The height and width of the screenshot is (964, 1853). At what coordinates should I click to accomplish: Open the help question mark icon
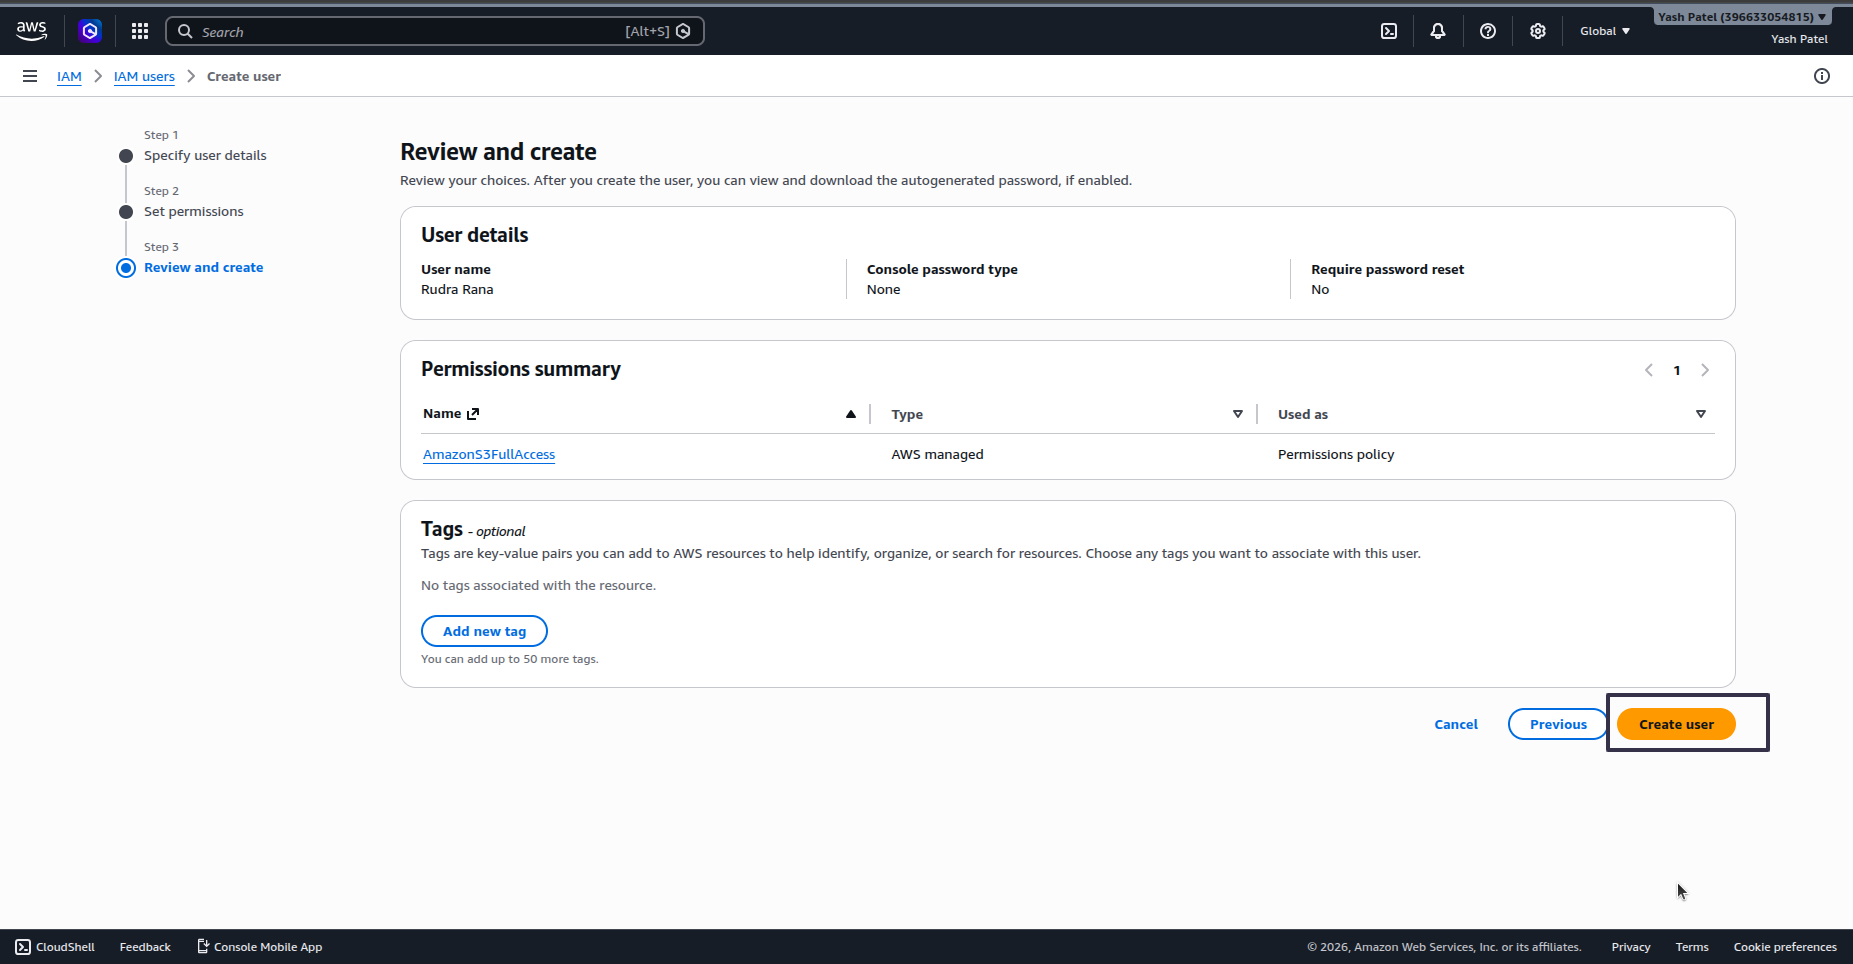coord(1488,31)
